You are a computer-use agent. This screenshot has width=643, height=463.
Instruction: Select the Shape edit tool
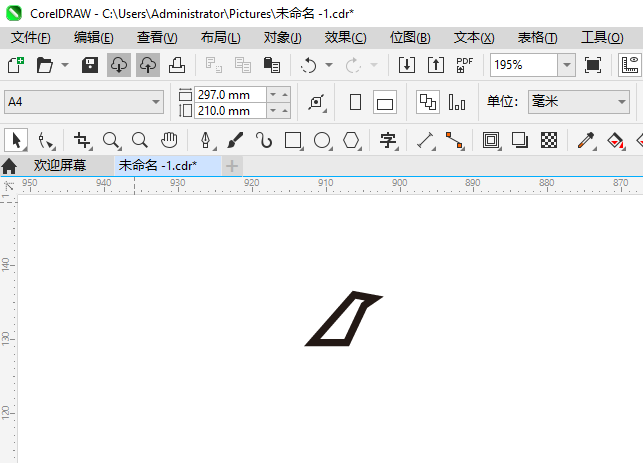point(46,140)
